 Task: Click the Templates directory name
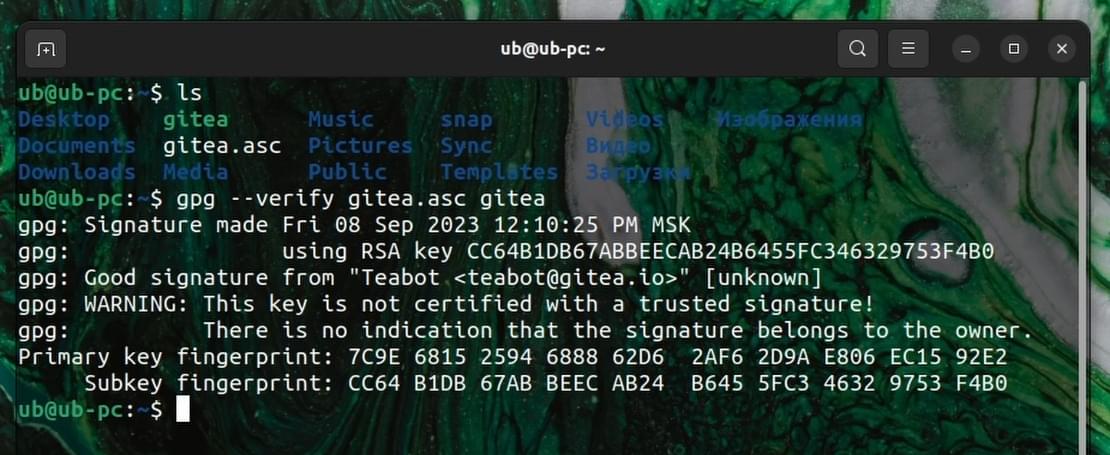tap(499, 172)
